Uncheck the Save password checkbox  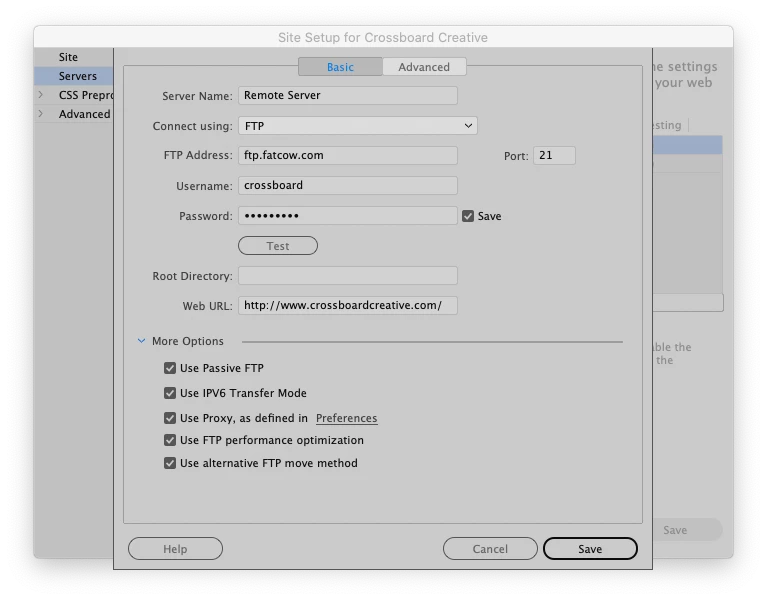point(468,216)
